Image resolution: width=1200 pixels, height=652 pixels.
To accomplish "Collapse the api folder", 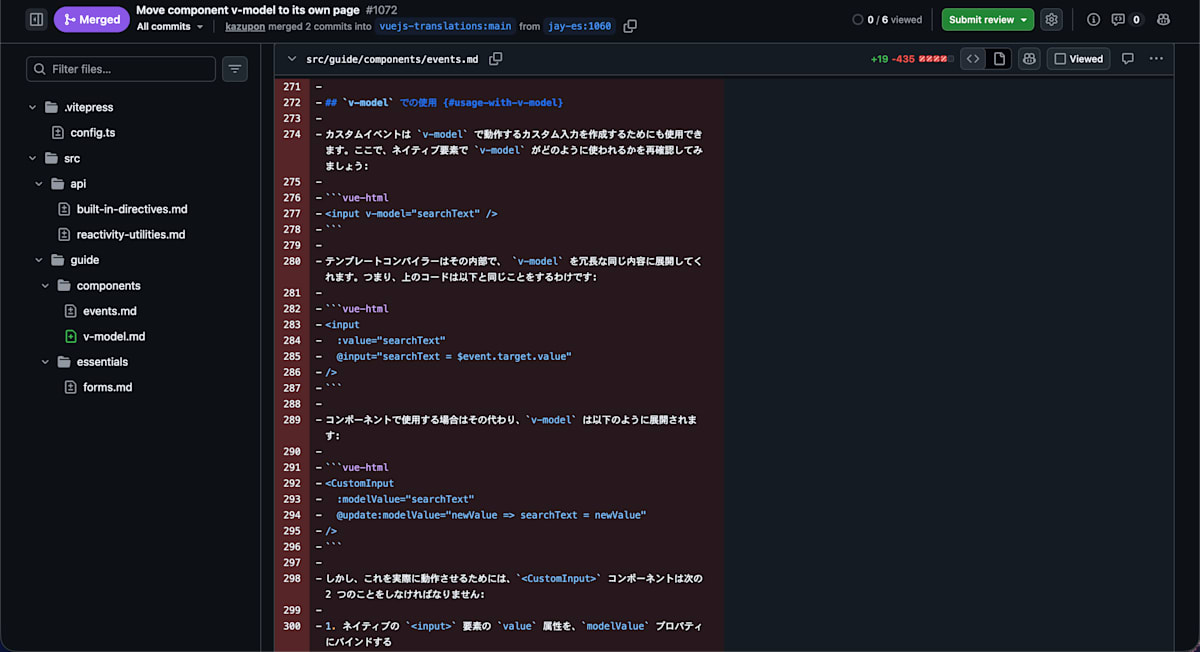I will pyautogui.click(x=39, y=184).
